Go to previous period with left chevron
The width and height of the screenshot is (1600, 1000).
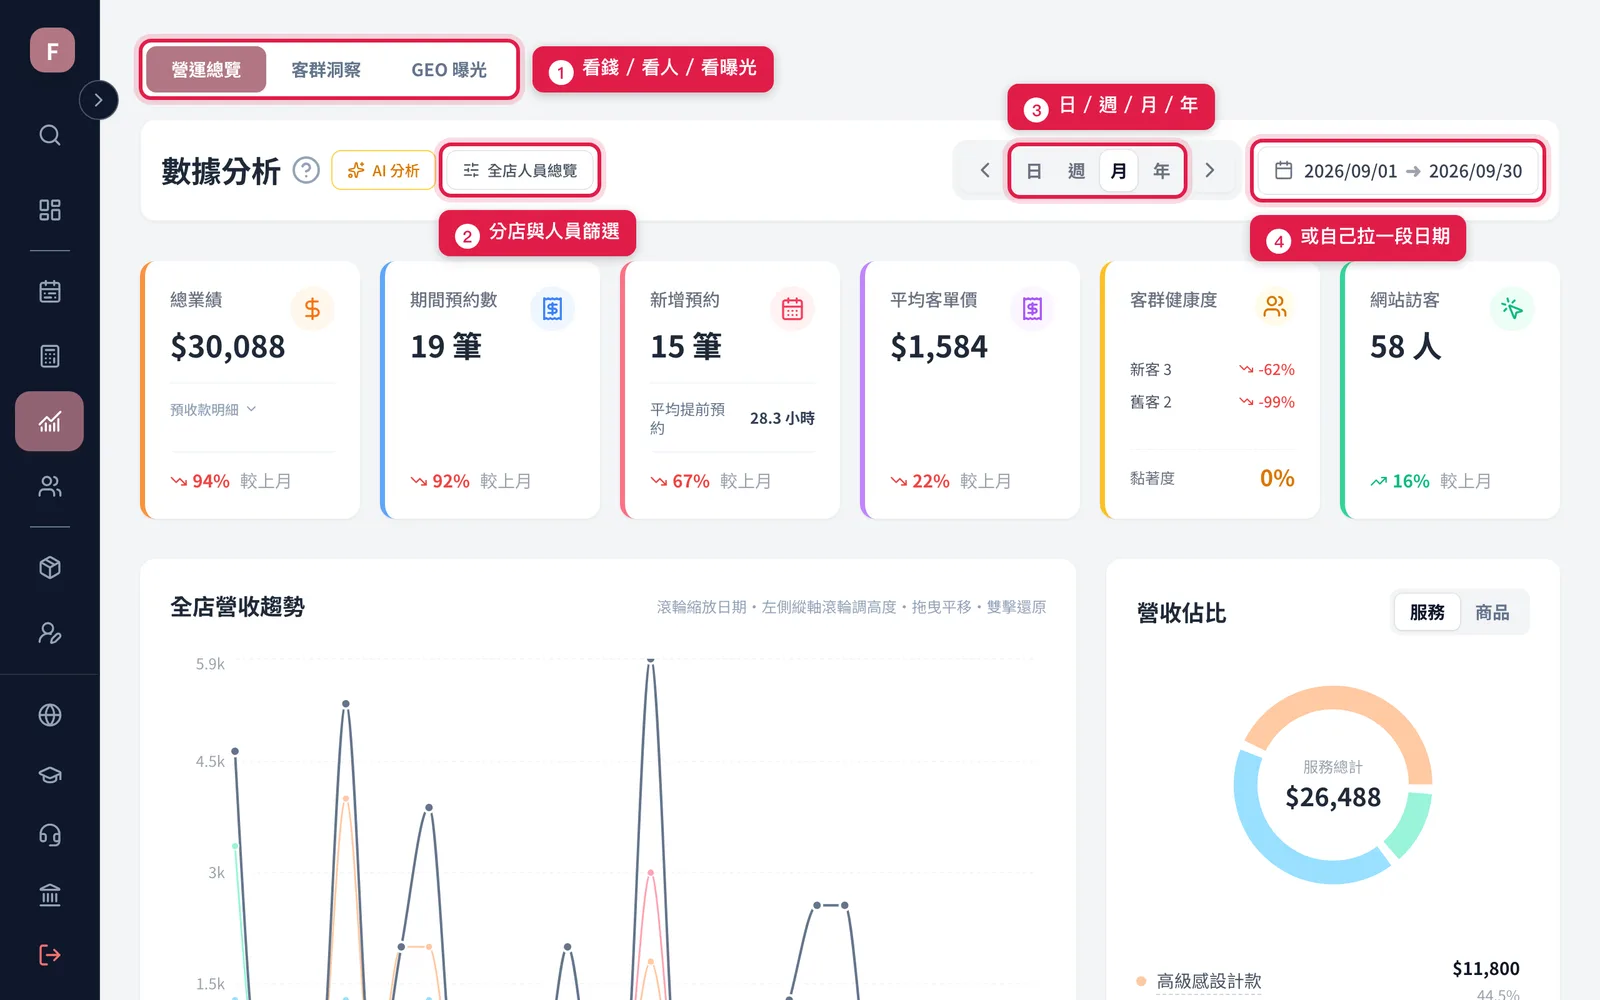[x=985, y=170]
